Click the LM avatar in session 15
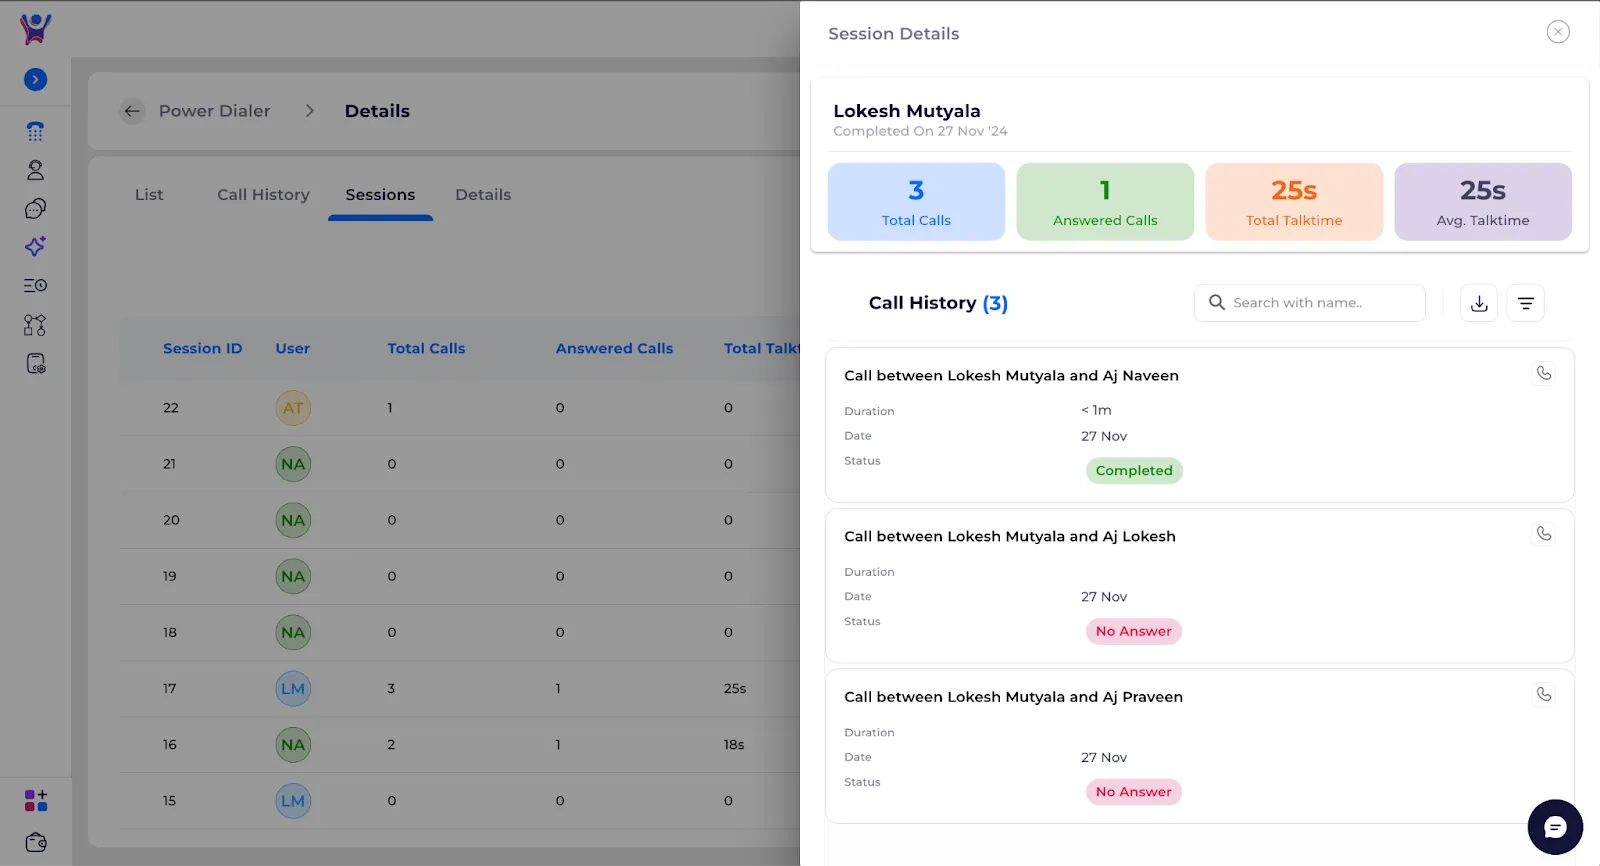Viewport: 1600px width, 866px height. (293, 801)
